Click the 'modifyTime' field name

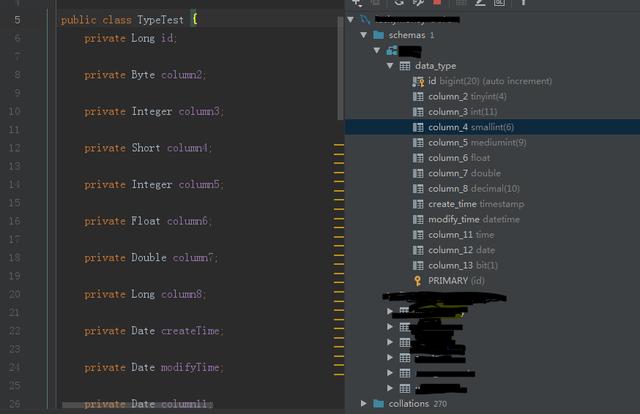click(190, 367)
